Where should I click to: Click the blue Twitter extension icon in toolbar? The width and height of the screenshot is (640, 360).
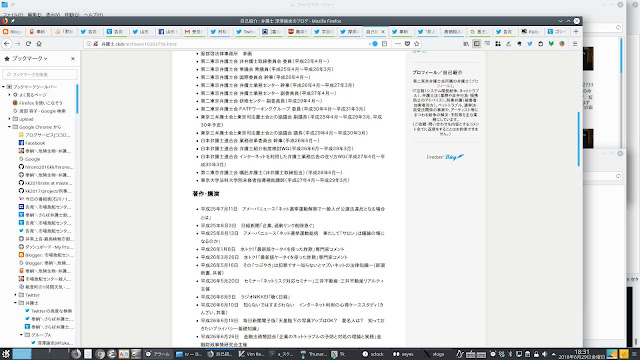coord(530,44)
